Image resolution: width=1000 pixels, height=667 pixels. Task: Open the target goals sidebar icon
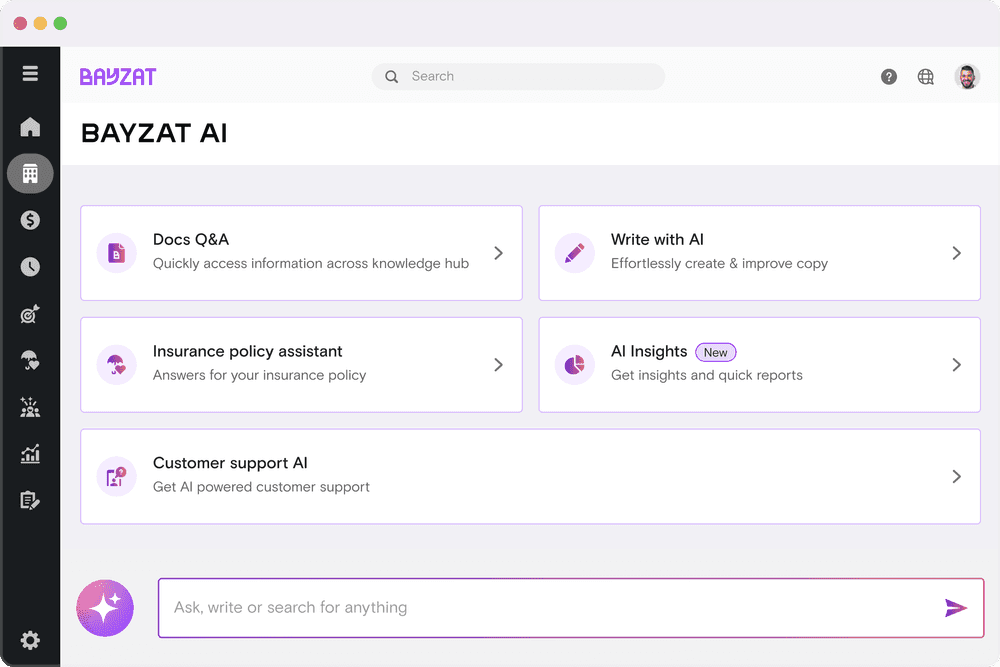(x=30, y=314)
